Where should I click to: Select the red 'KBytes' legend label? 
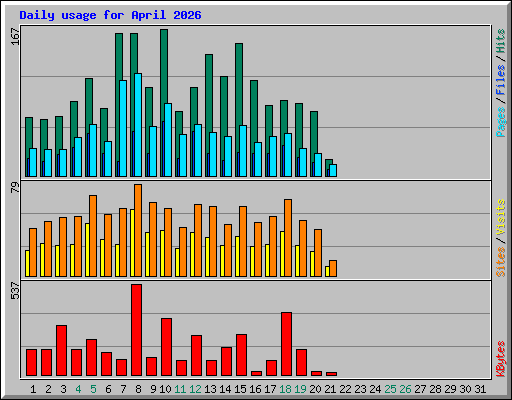pos(500,359)
